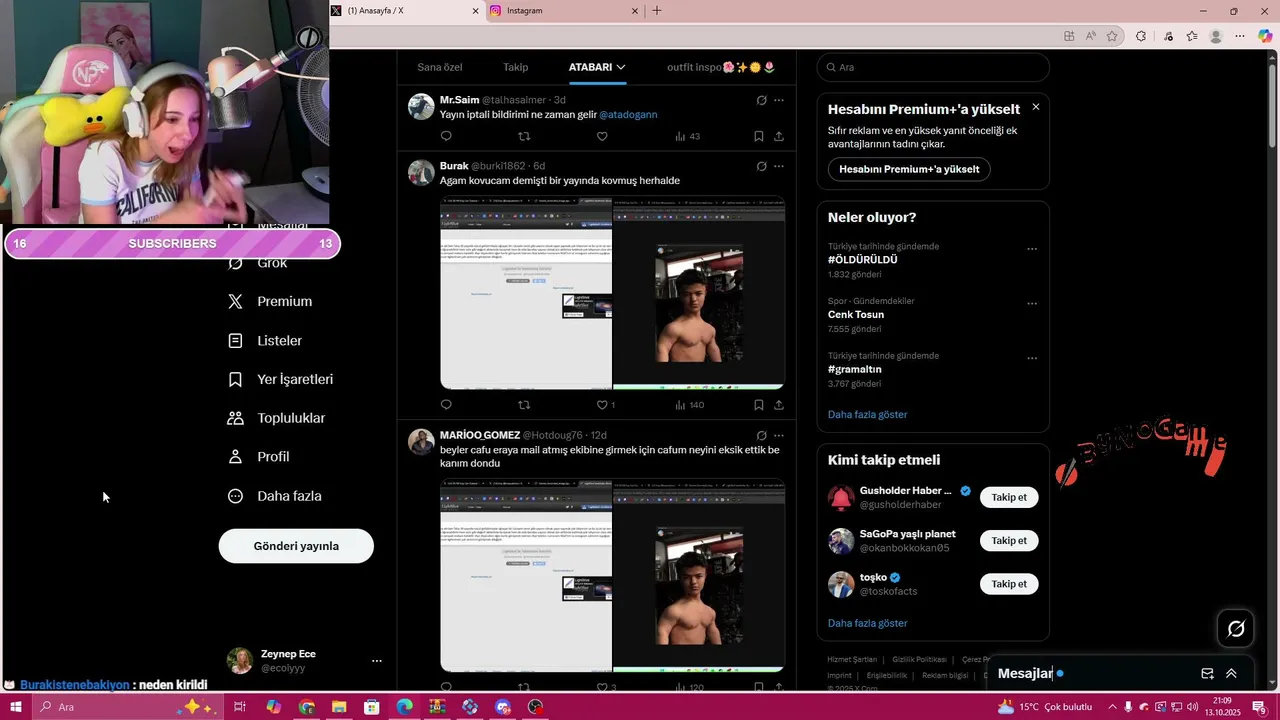1280x720 pixels.
Task: Open browser profile icon
Action: coord(1216,36)
